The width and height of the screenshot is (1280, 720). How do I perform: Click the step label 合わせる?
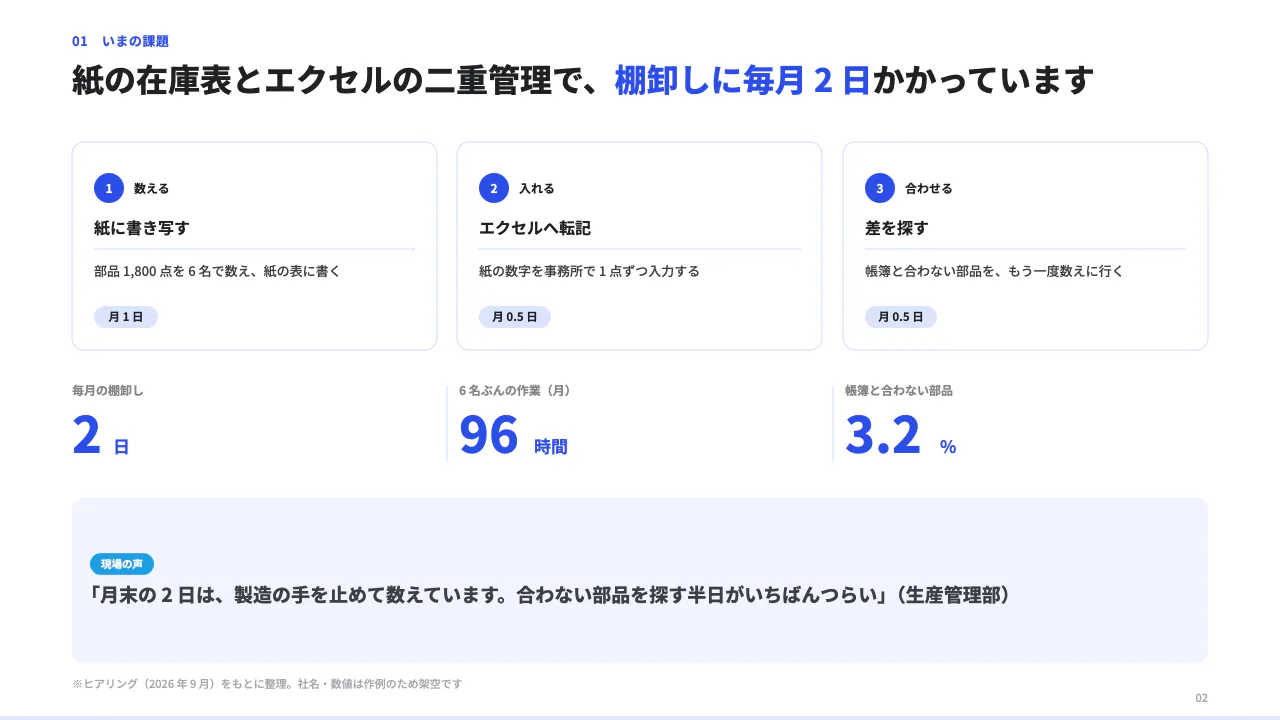coord(929,188)
